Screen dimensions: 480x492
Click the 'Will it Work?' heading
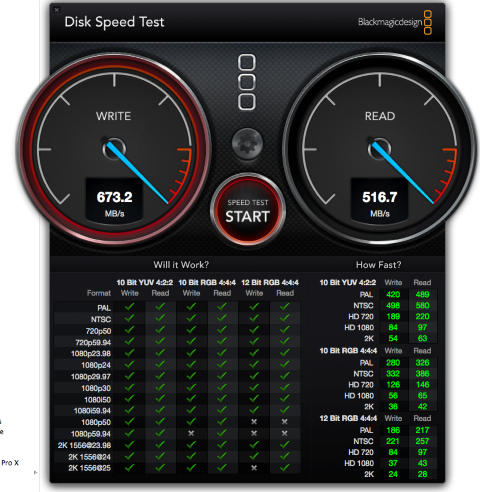pyautogui.click(x=181, y=265)
